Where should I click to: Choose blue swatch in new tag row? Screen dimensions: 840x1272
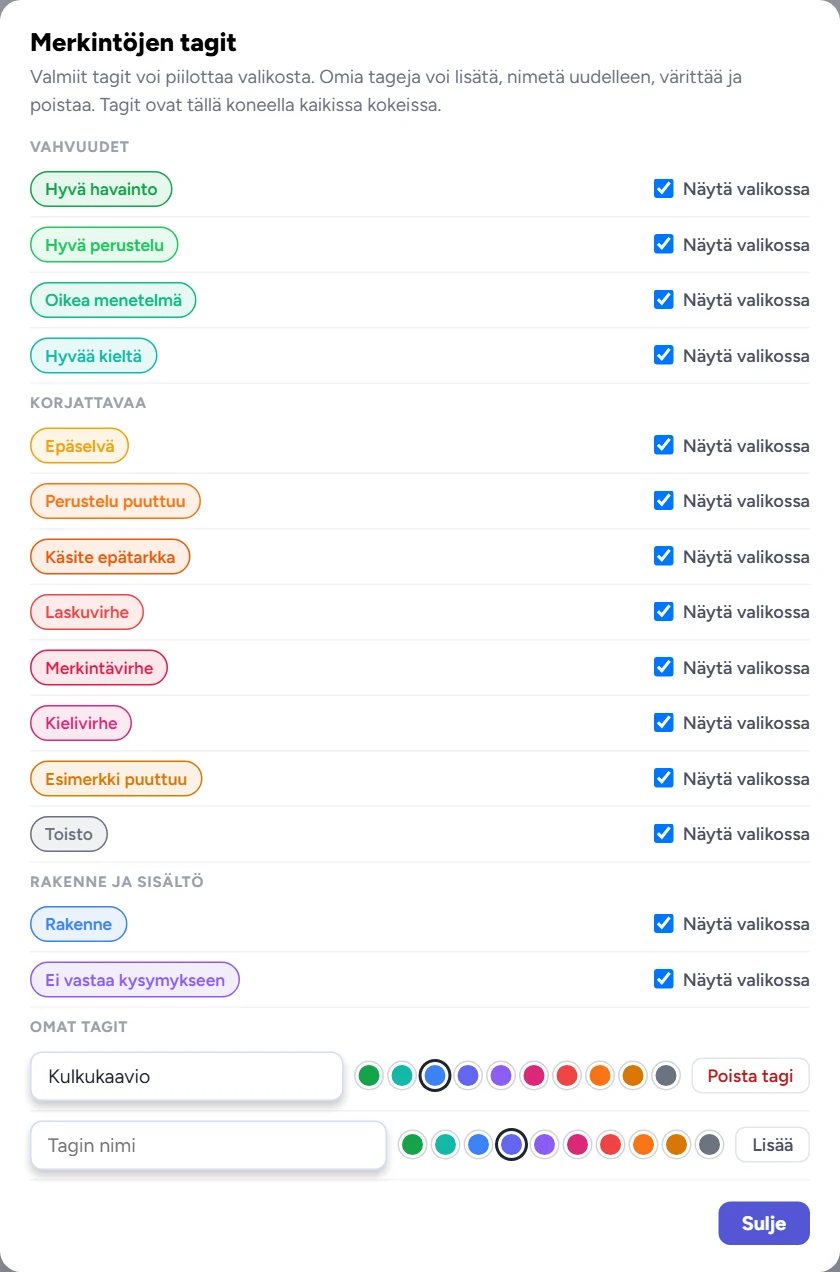(478, 1144)
